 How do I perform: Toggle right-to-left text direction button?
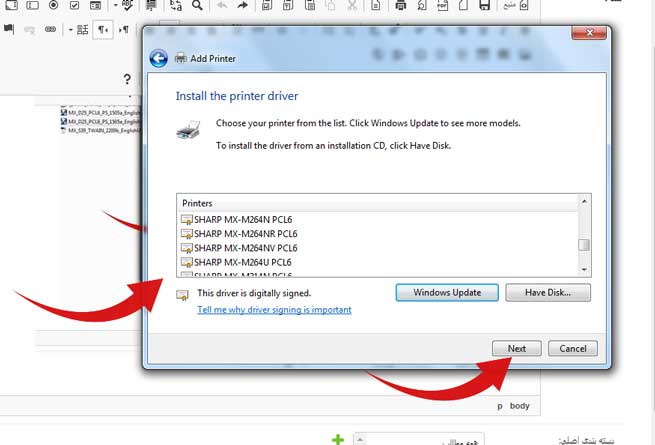(x=103, y=30)
